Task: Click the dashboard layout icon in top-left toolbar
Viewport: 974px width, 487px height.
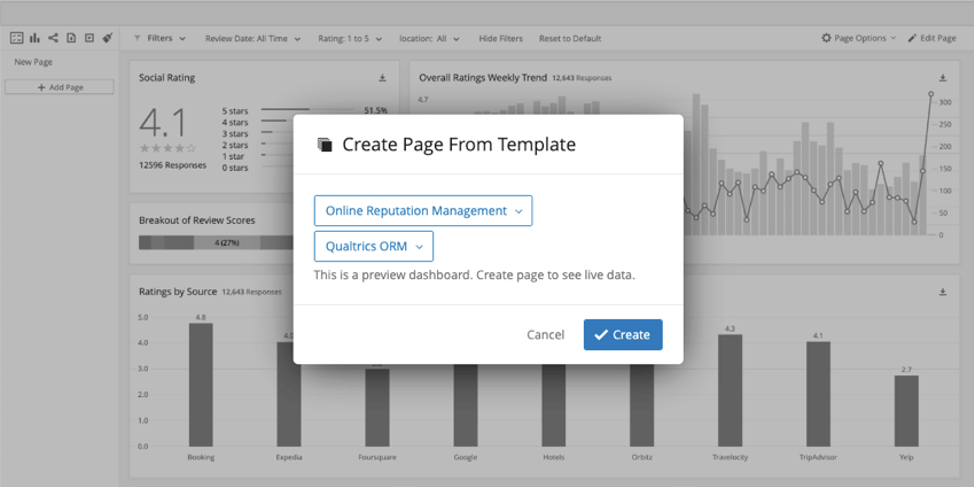Action: pyautogui.click(x=16, y=38)
